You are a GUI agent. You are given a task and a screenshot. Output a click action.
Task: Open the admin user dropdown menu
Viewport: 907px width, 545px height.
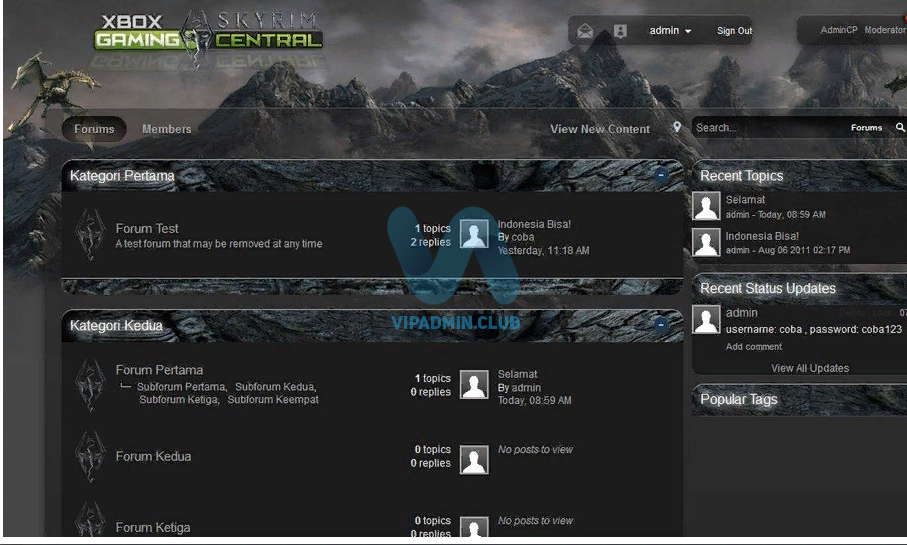click(670, 31)
